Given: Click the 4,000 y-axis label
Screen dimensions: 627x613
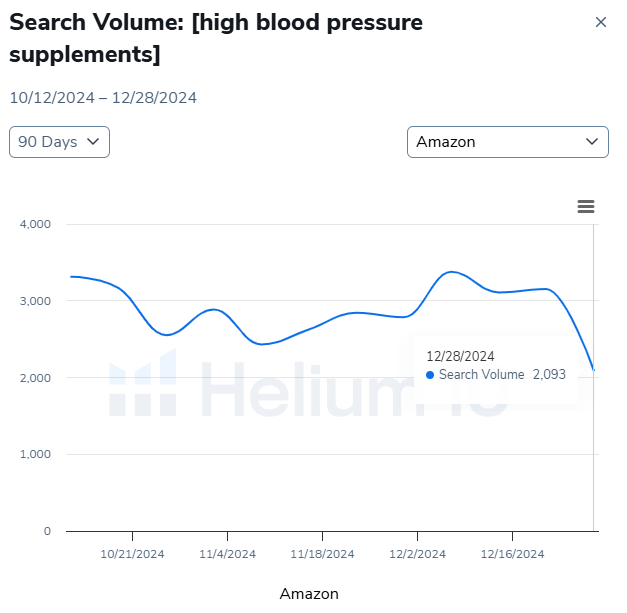Looking at the screenshot, I should [x=35, y=224].
